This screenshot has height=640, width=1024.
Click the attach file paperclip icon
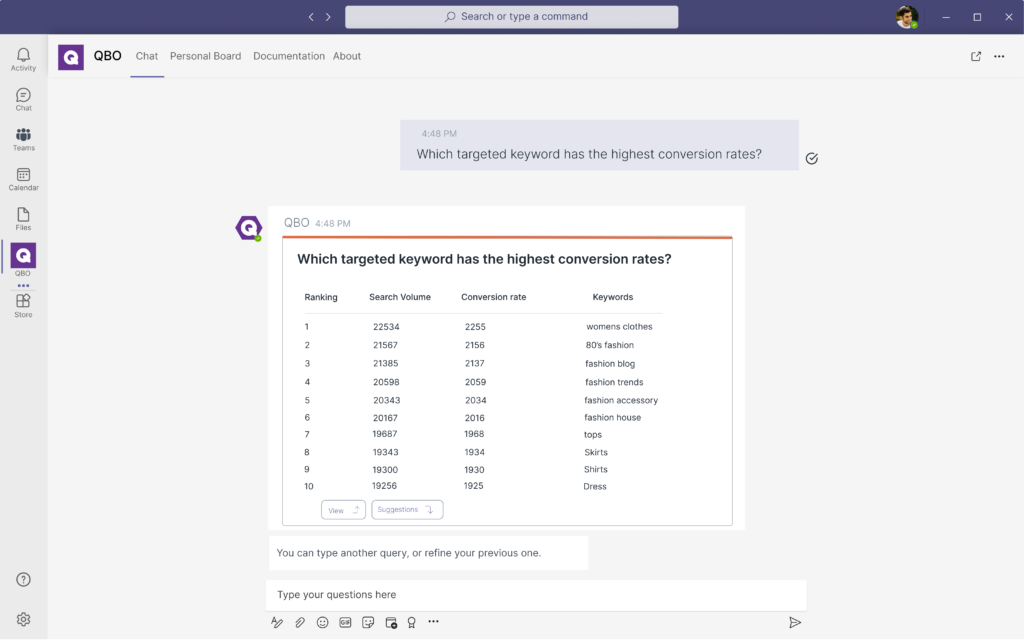300,622
